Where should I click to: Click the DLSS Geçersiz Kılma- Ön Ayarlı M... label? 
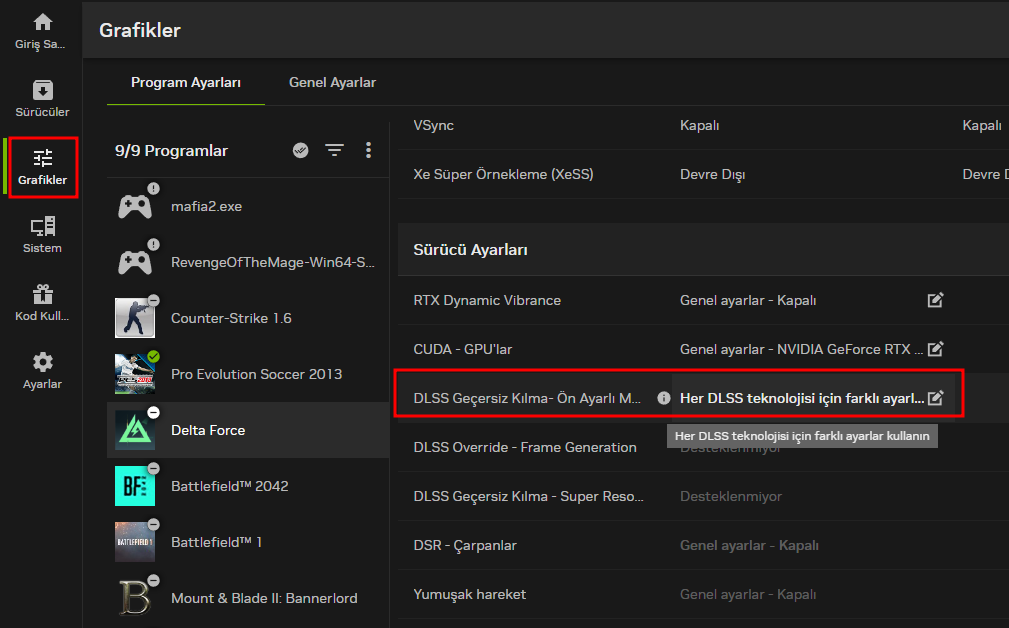tap(527, 398)
